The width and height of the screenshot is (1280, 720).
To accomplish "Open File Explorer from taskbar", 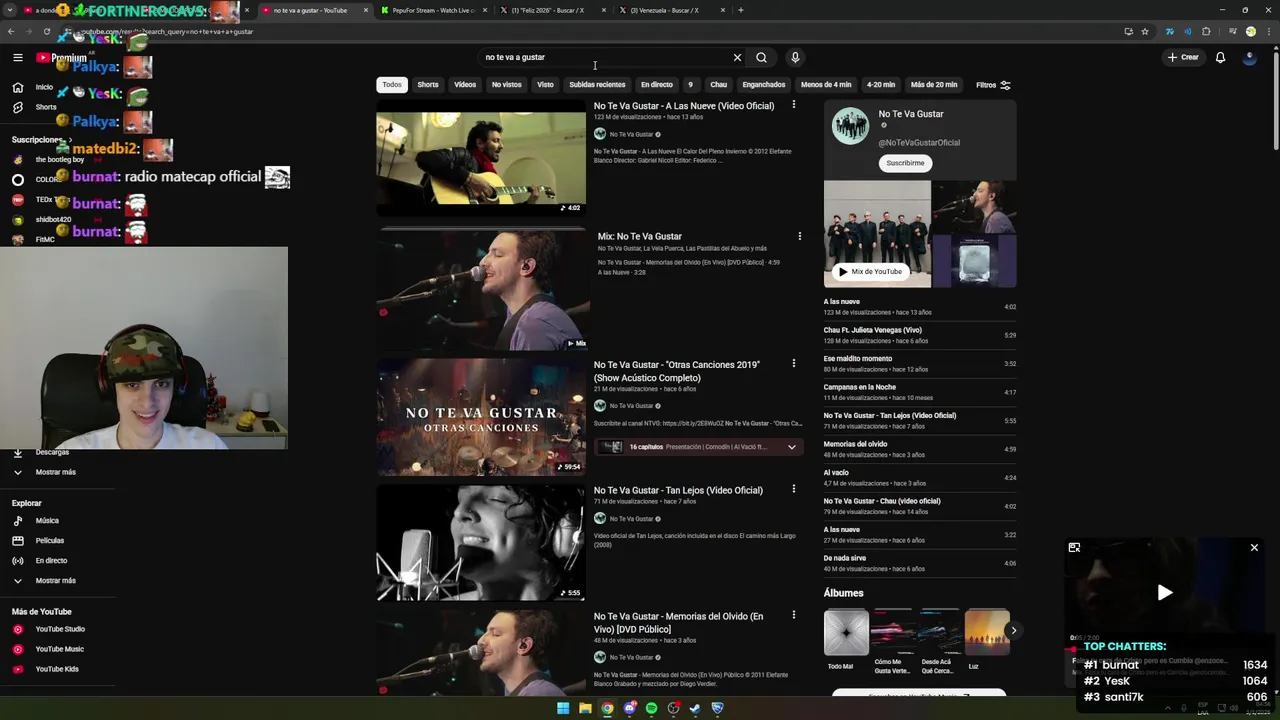I will coord(585,708).
